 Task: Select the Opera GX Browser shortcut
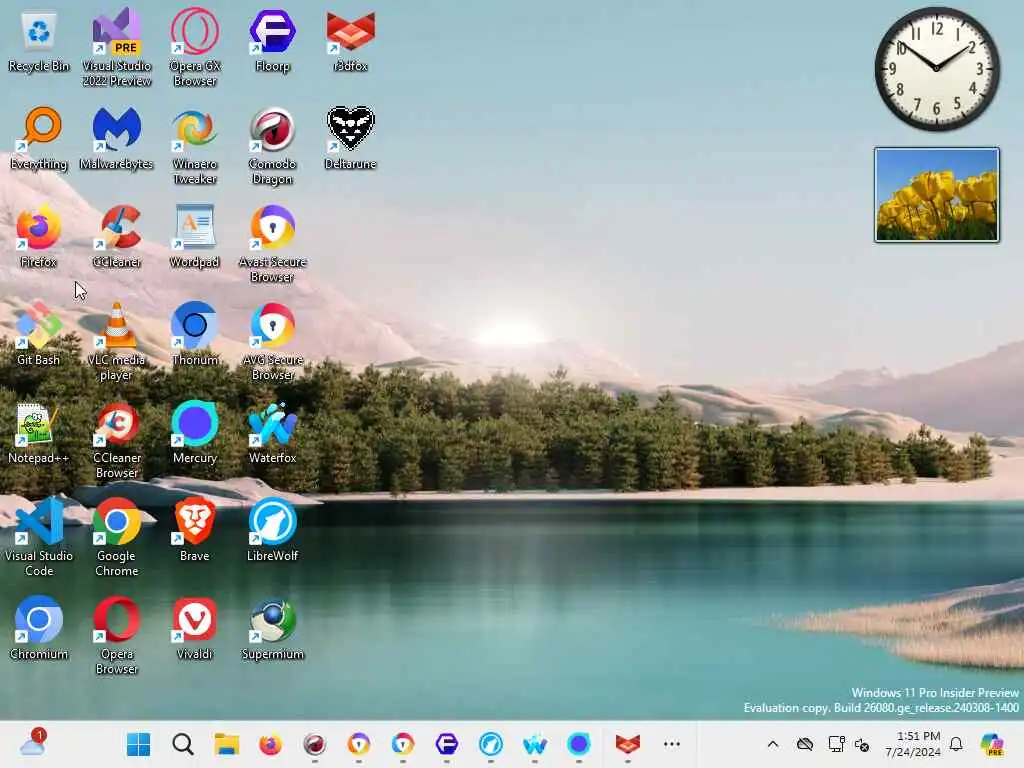click(195, 49)
